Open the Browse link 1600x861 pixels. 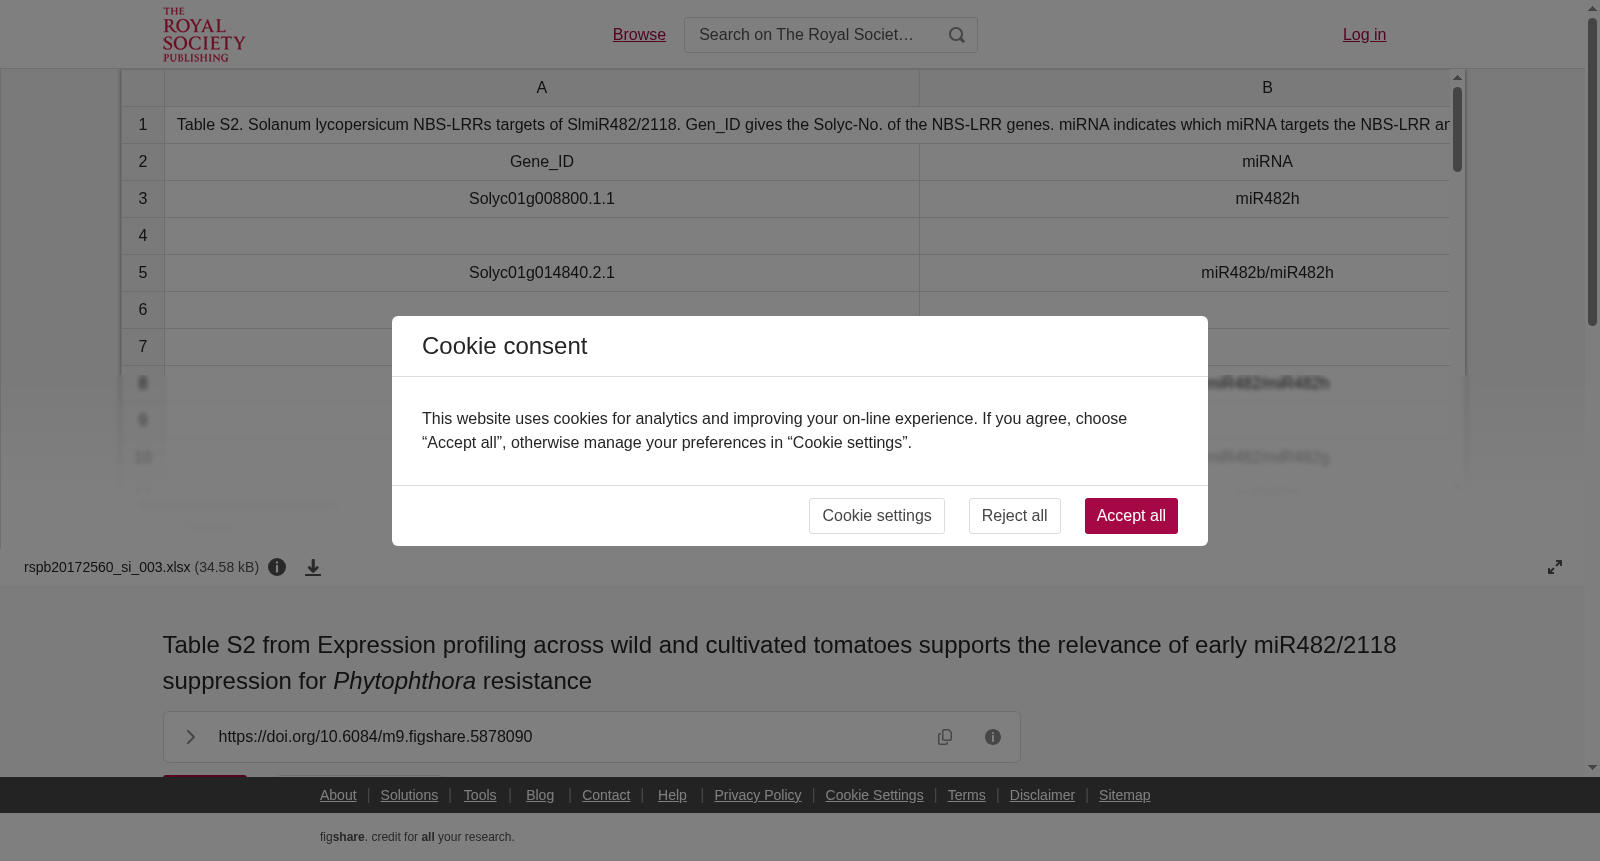point(639,35)
